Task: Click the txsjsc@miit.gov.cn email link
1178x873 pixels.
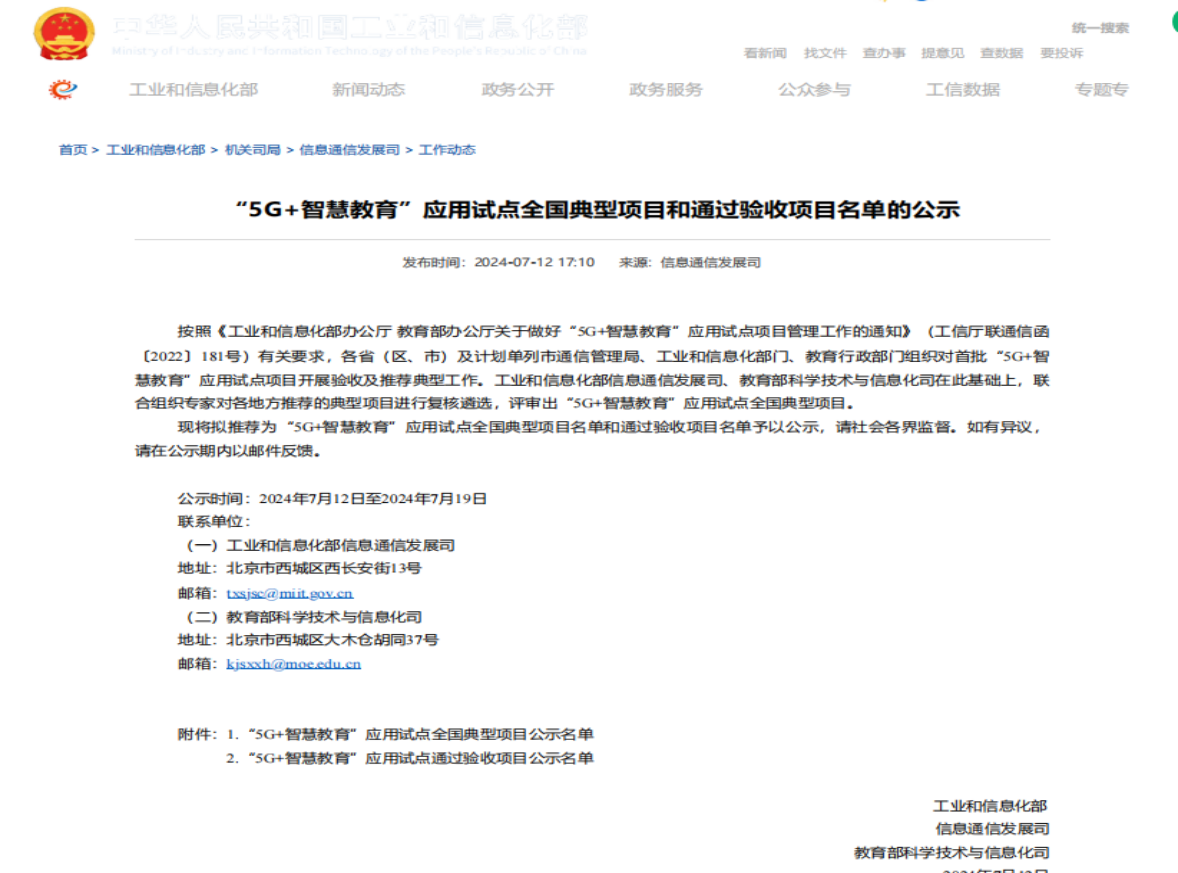Action: point(289,593)
